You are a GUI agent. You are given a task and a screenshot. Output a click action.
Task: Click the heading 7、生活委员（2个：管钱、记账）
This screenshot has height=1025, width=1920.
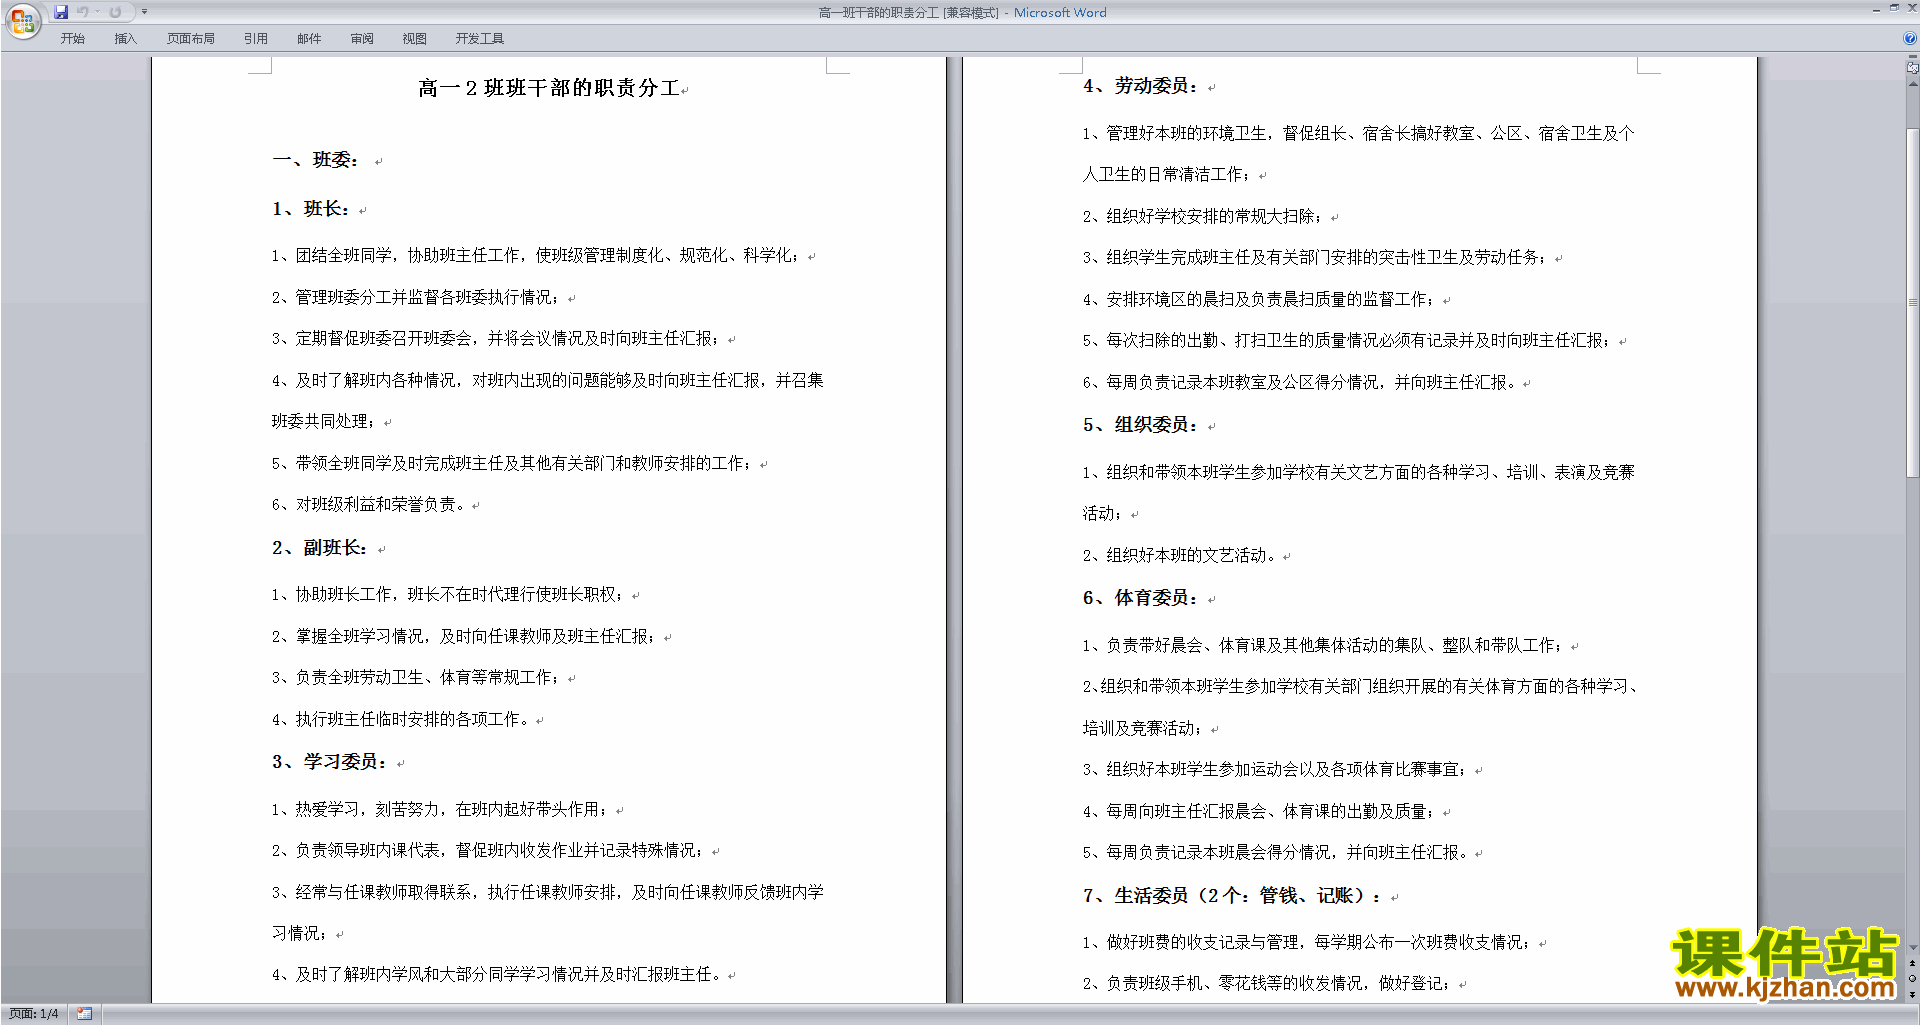1233,896
